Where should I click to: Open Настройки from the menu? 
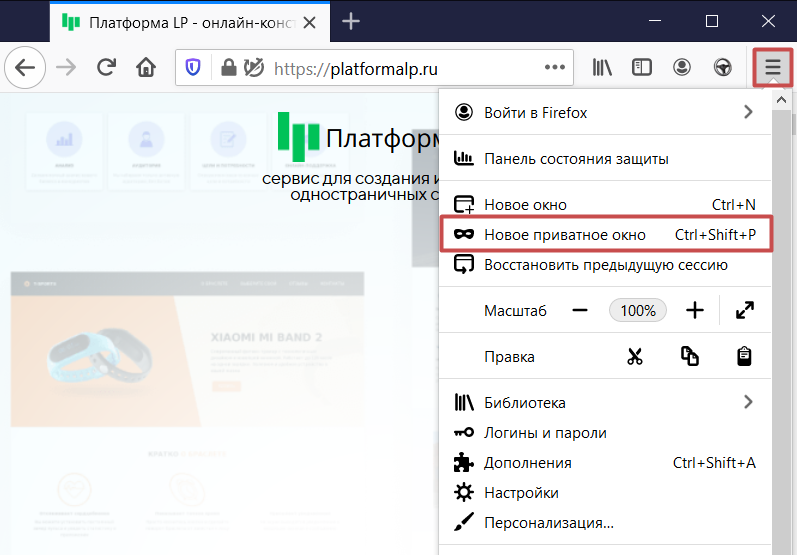tap(520, 492)
